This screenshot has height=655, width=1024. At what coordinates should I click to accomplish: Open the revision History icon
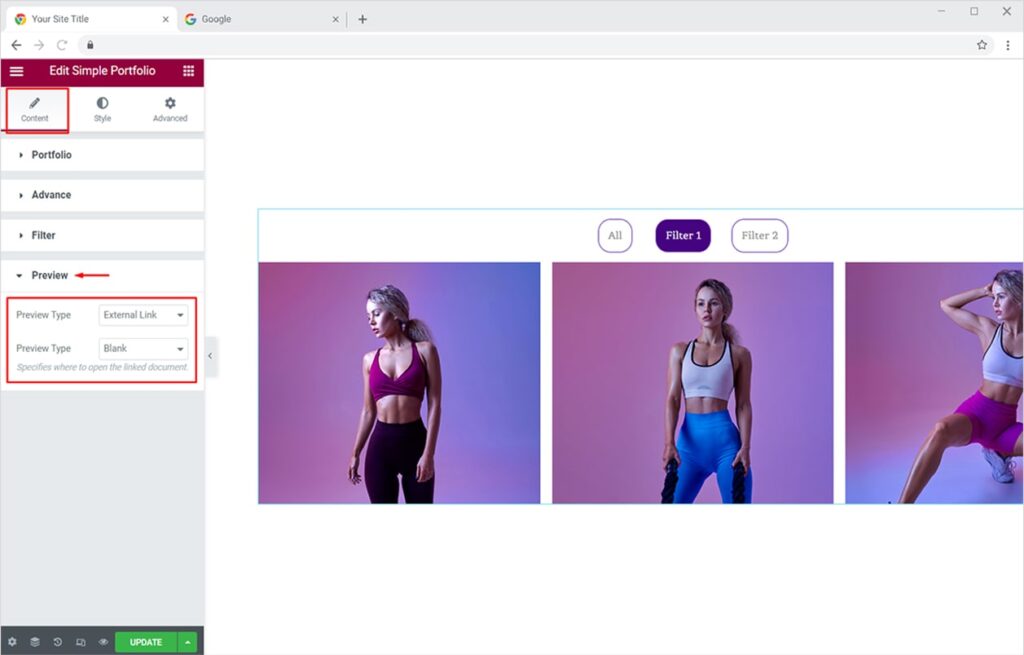(58, 642)
